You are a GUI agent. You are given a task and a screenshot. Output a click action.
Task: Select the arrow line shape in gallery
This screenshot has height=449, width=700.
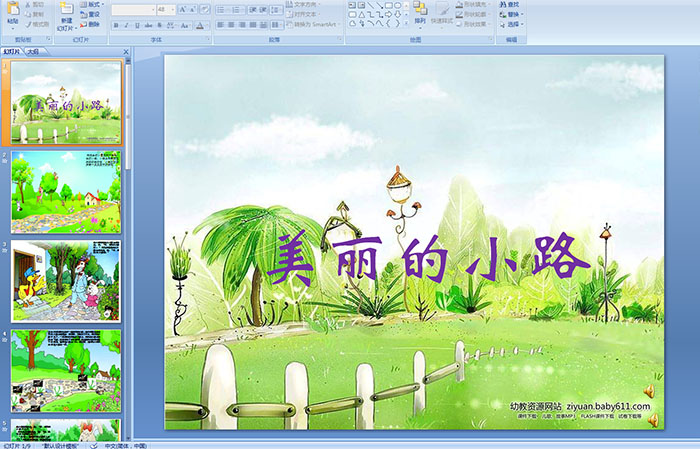[379, 5]
